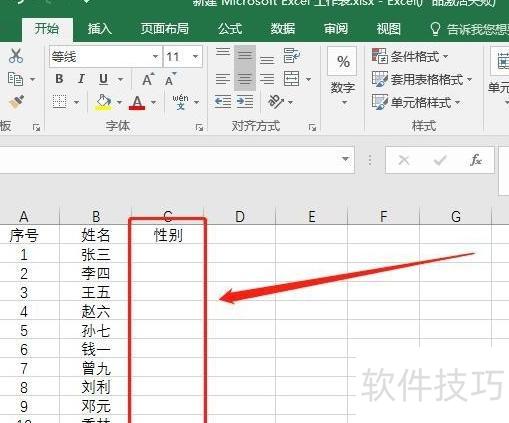Click the cell containing 刘利
The width and height of the screenshot is (509, 423).
point(96,387)
